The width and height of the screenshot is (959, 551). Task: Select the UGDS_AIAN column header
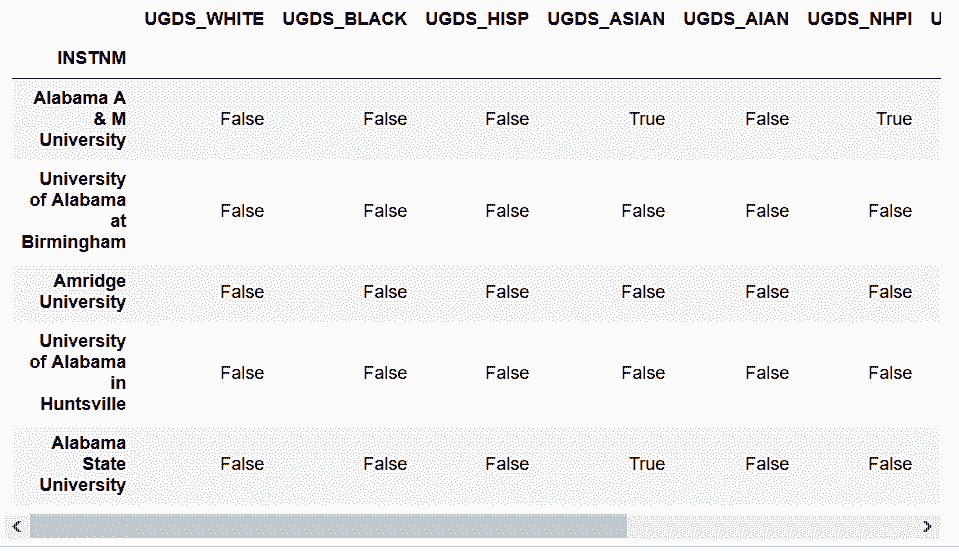click(736, 19)
